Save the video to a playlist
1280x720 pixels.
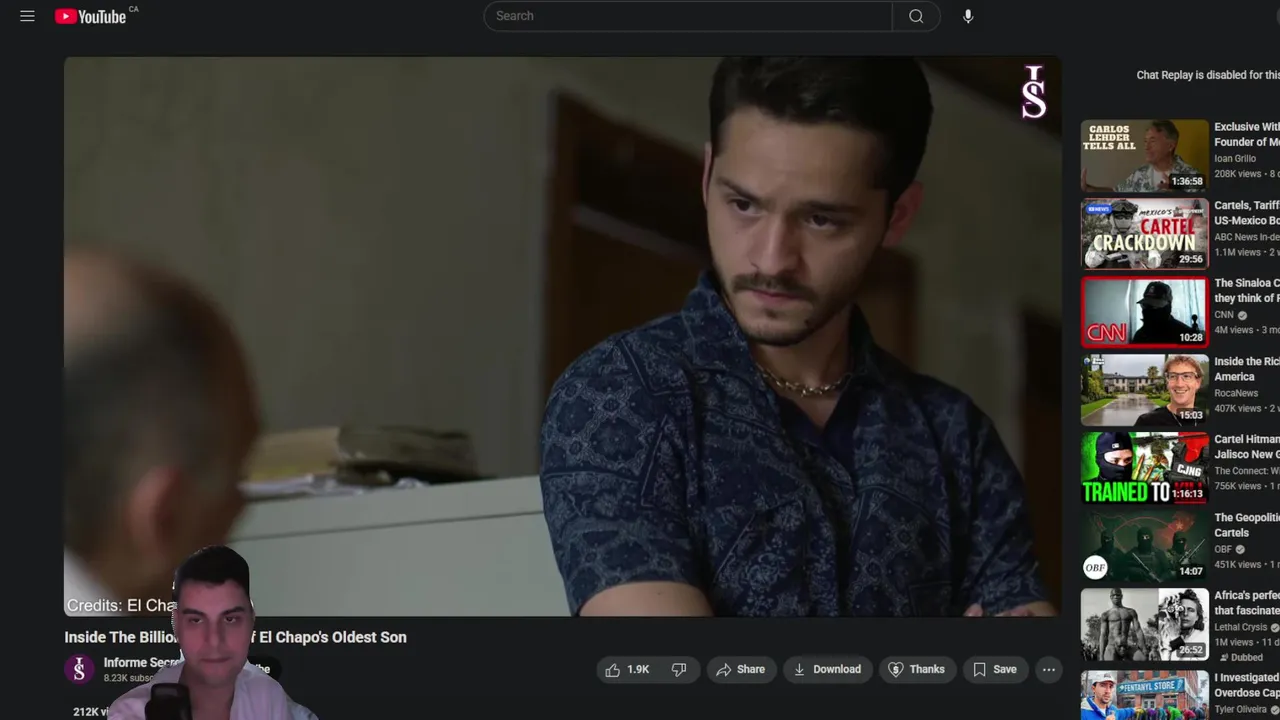tap(995, 670)
